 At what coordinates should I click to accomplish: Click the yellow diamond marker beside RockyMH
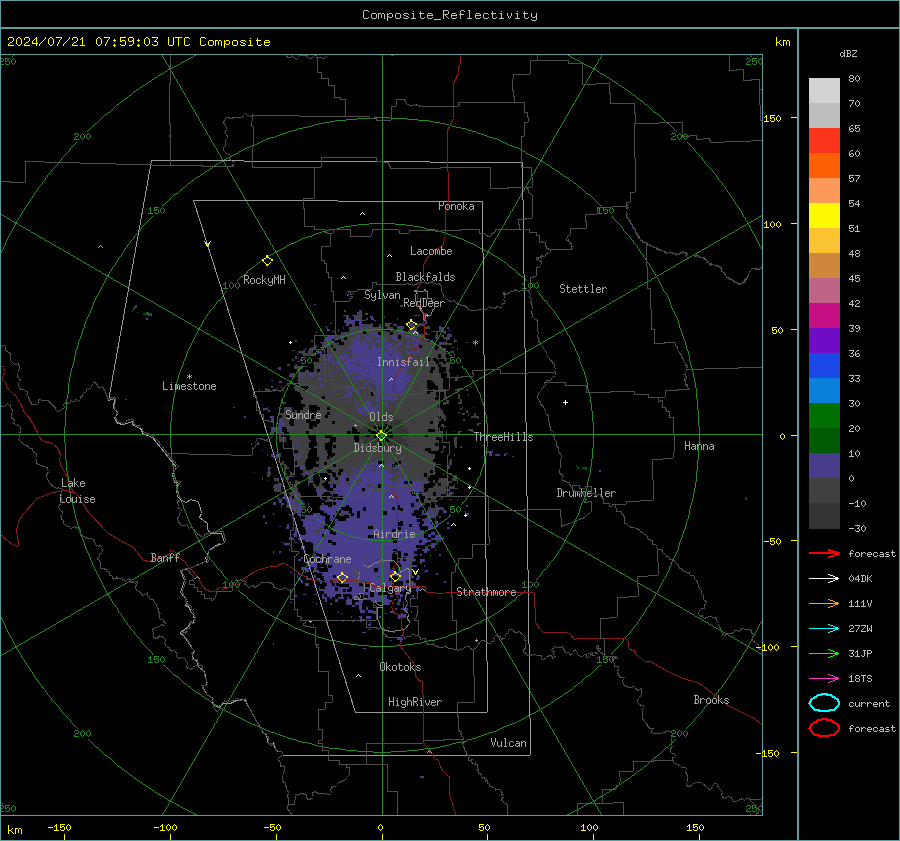coord(267,261)
